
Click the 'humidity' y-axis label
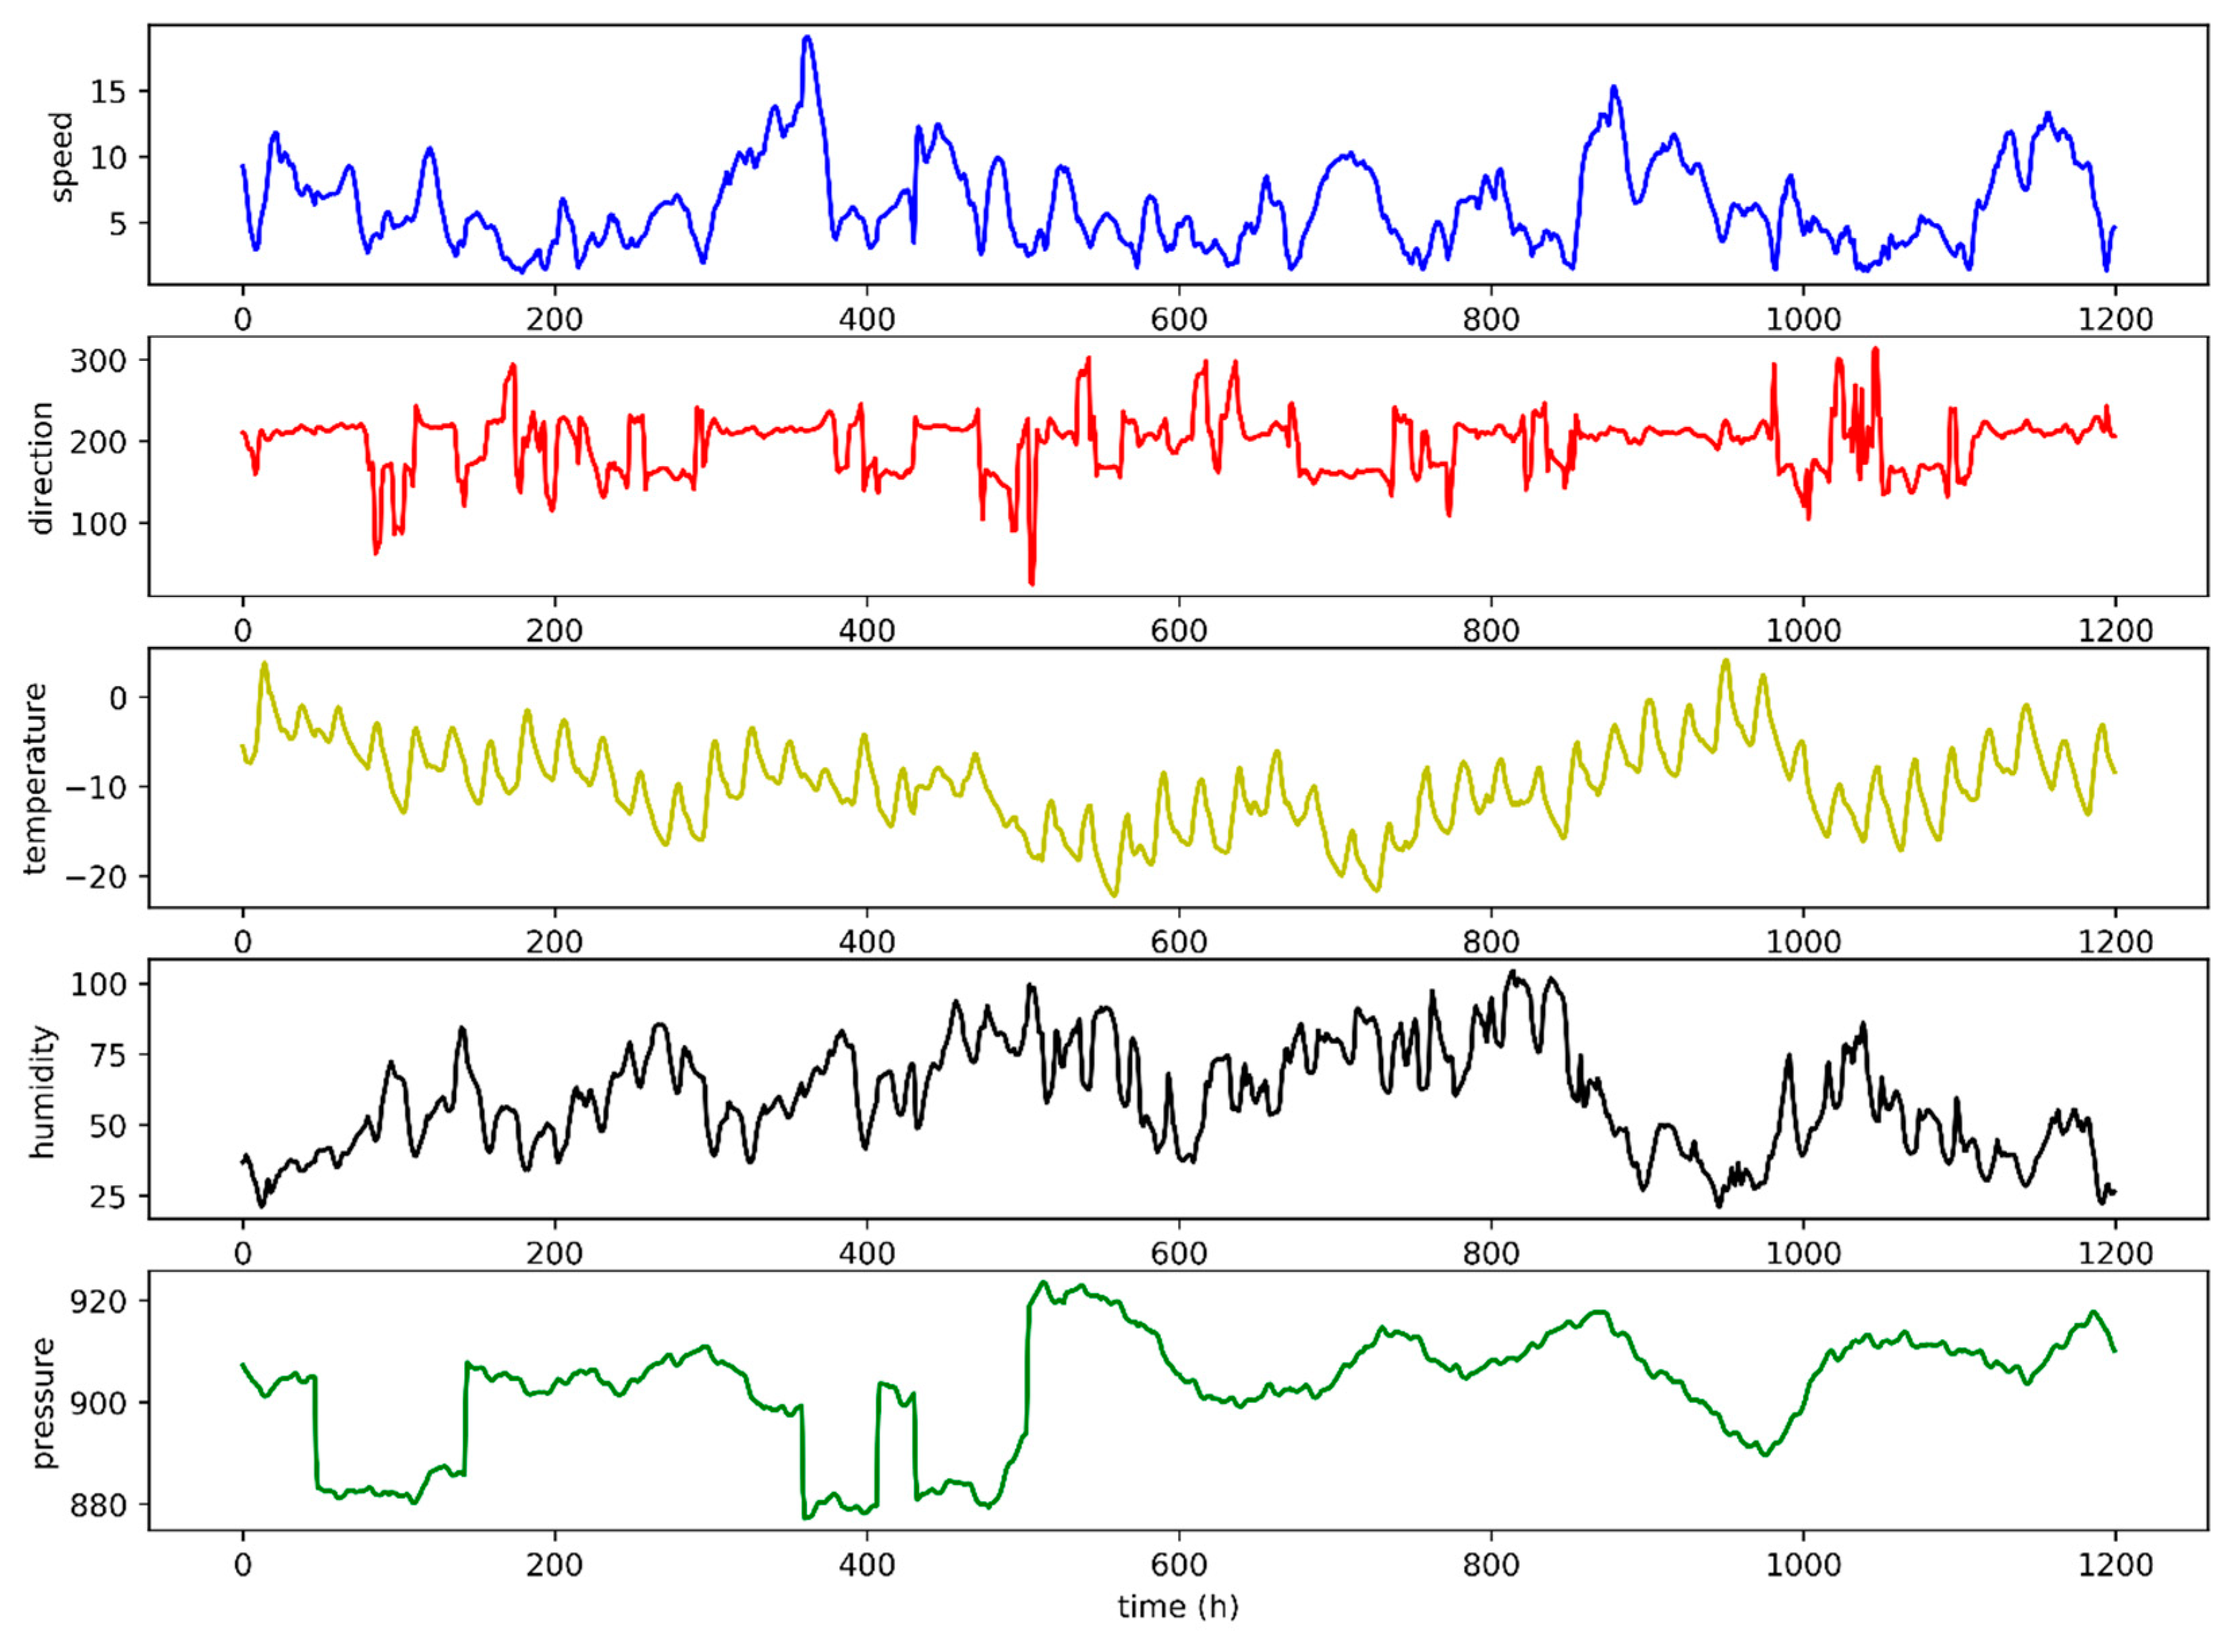click(x=41, y=1091)
